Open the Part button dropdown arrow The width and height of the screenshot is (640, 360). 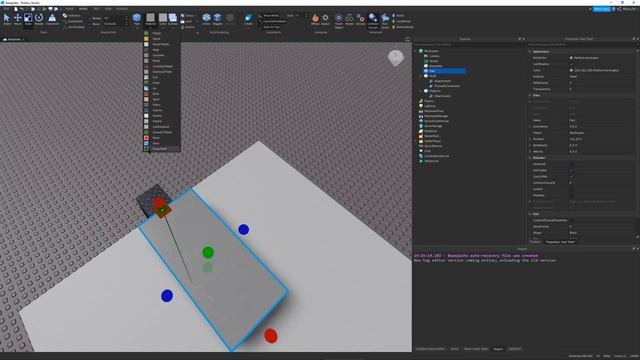point(137,27)
